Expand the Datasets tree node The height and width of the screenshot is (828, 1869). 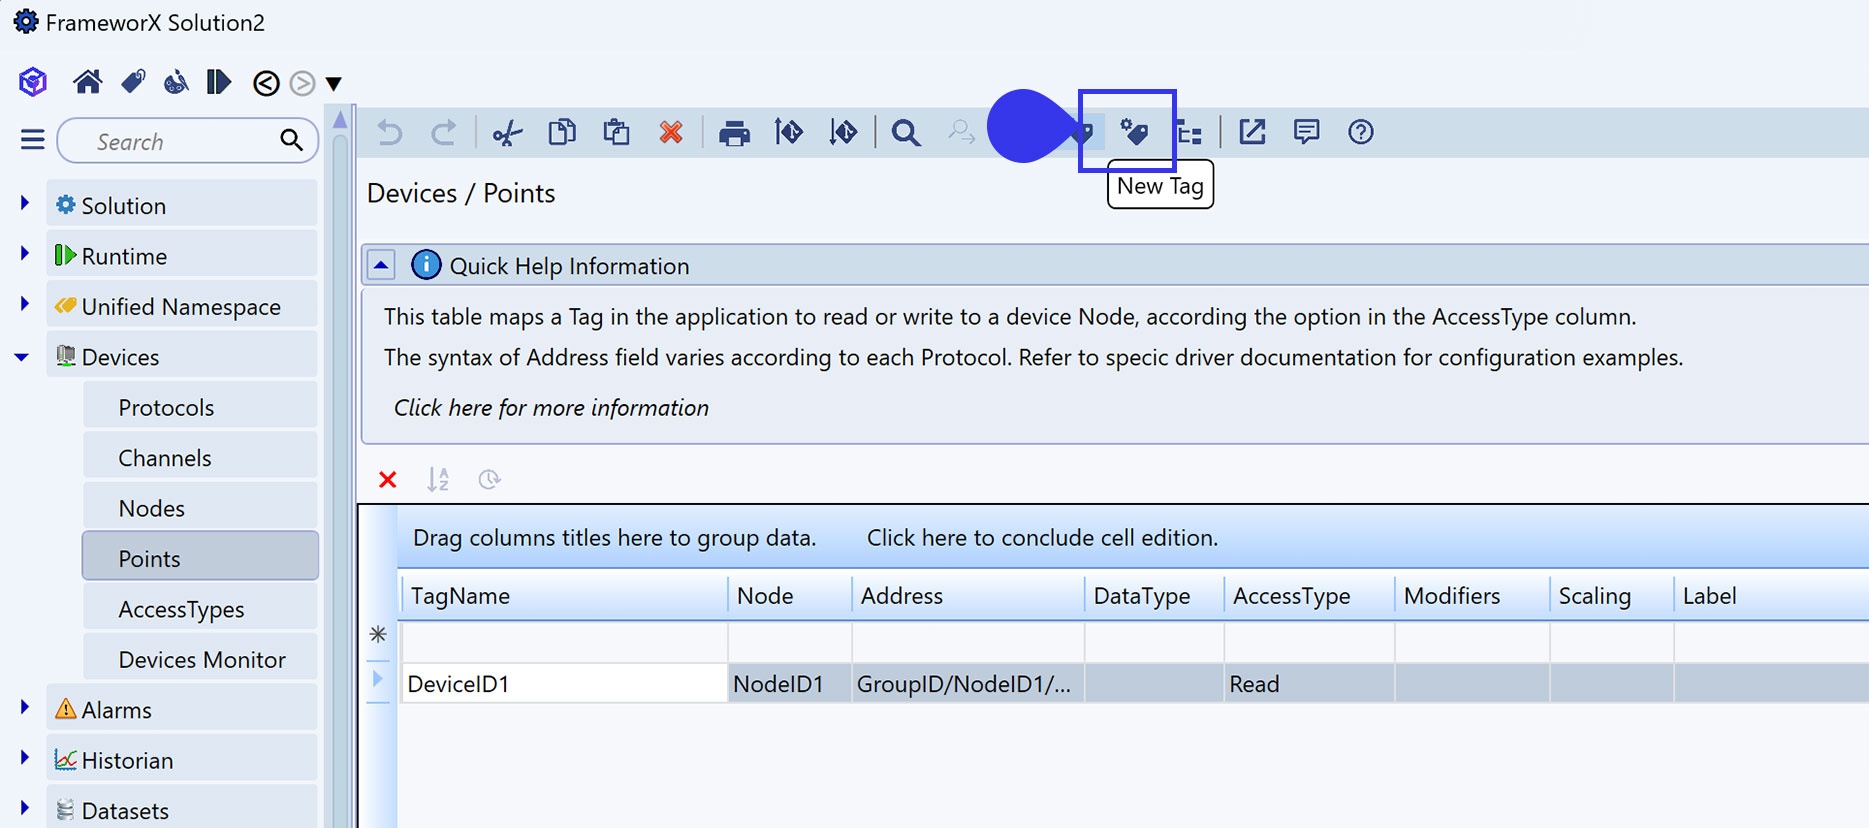pos(24,808)
